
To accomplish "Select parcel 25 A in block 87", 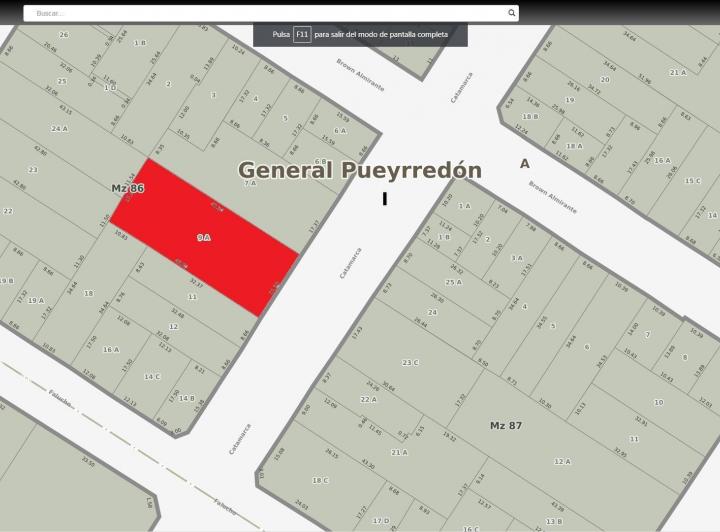I will (x=453, y=282).
